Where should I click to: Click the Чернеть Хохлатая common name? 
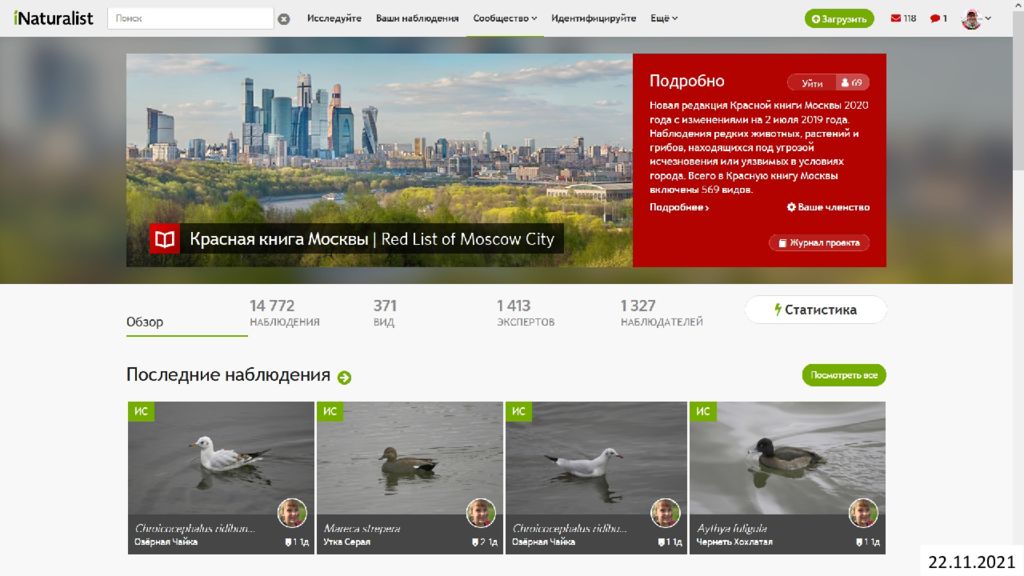[734, 542]
